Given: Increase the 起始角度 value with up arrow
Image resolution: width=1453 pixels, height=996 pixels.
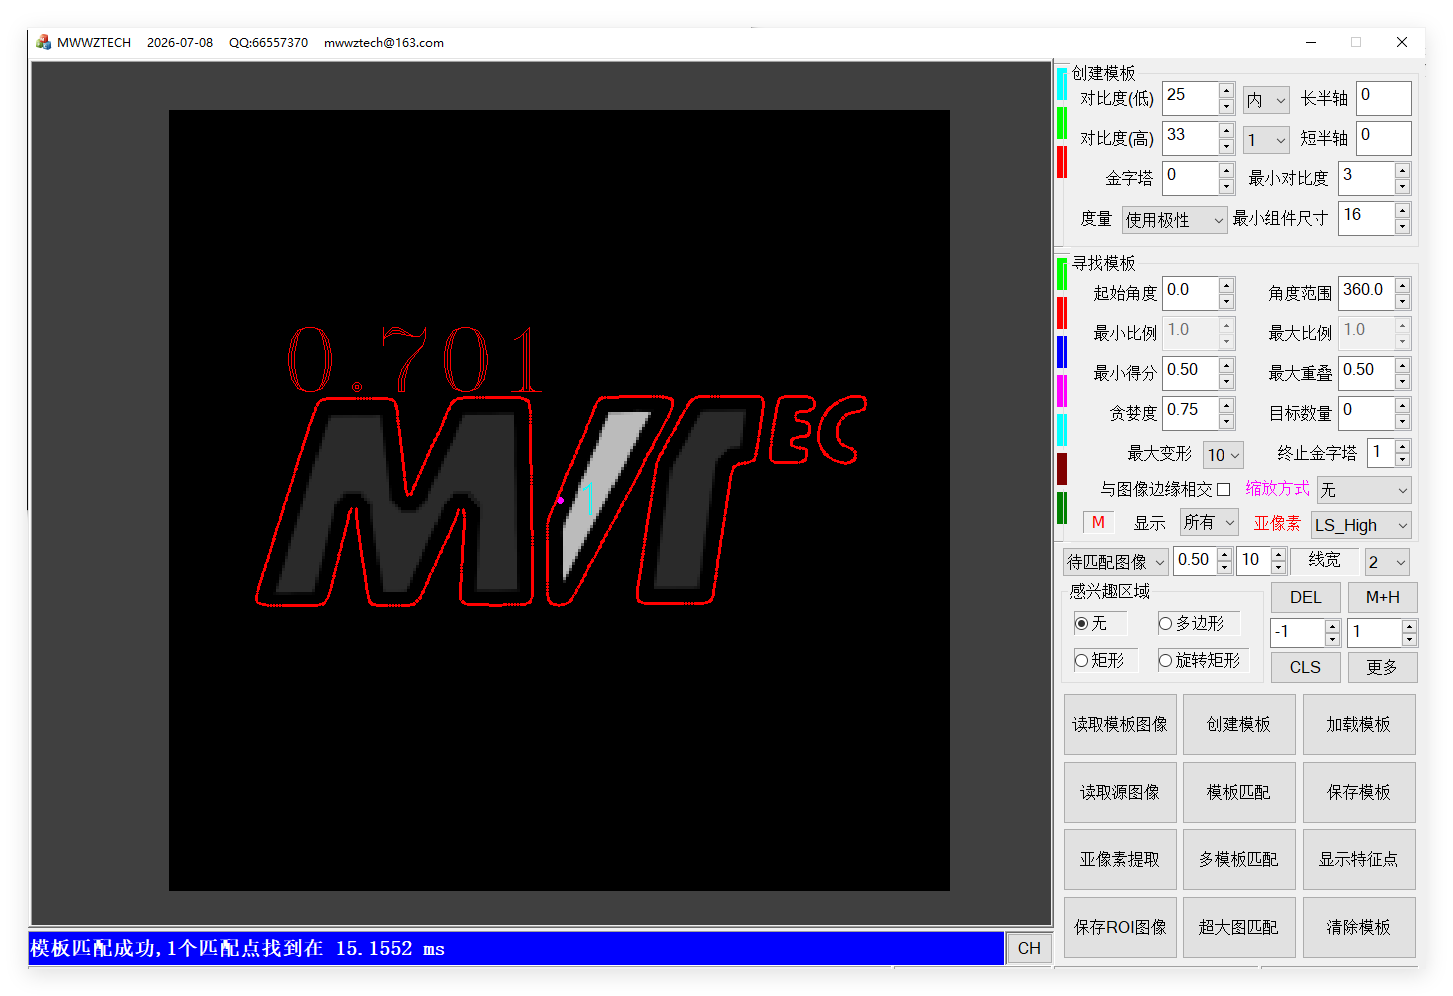Looking at the screenshot, I should [x=1226, y=286].
